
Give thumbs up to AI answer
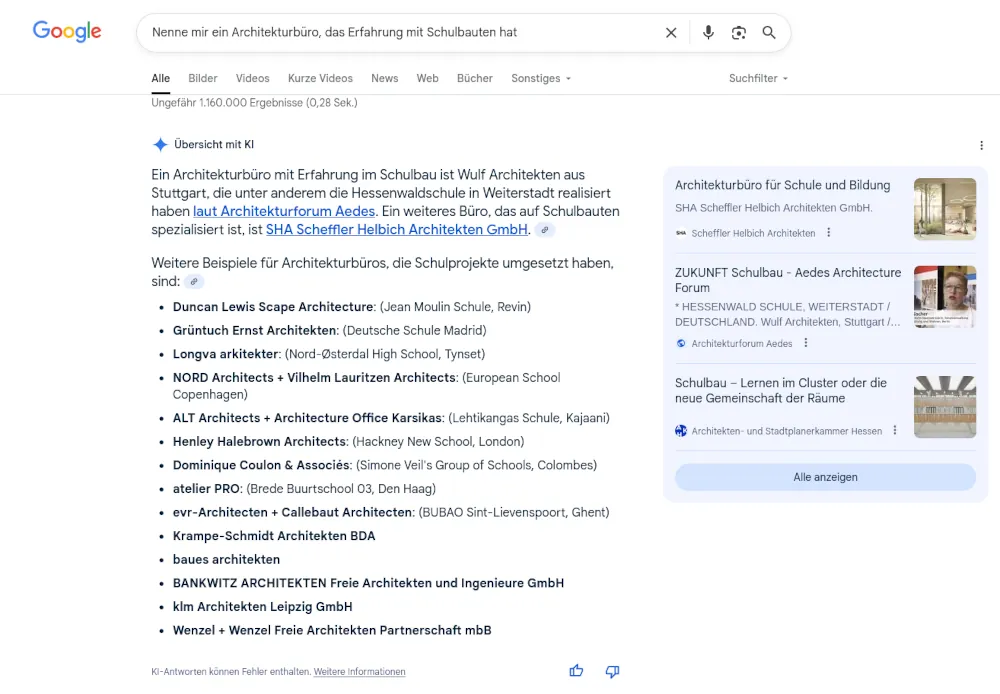point(577,670)
